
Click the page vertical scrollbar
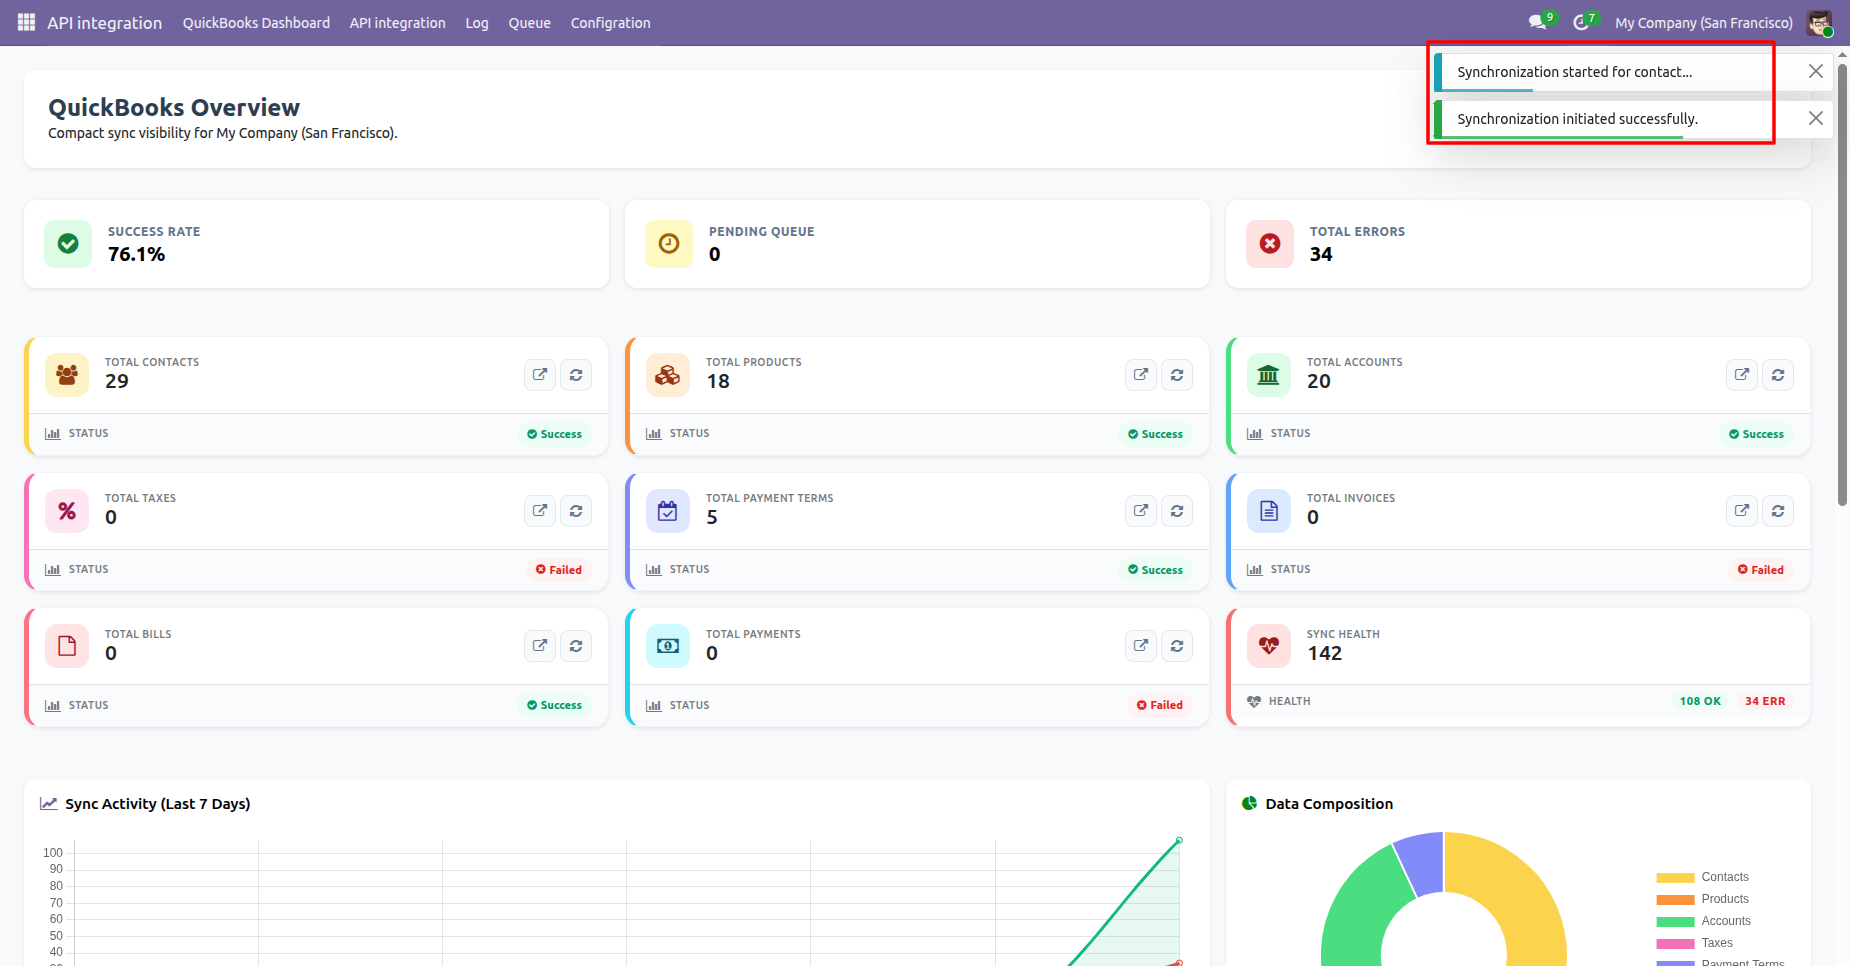[x=1842, y=283]
